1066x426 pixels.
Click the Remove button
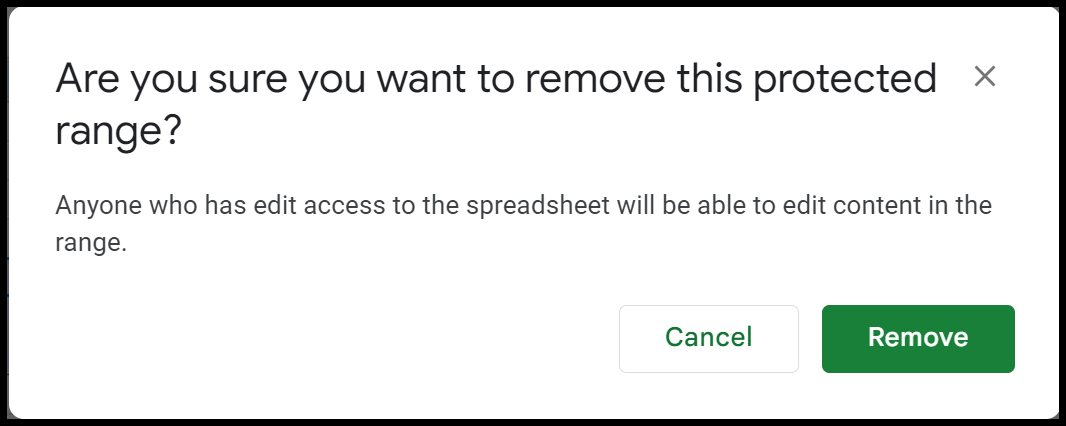click(x=918, y=338)
